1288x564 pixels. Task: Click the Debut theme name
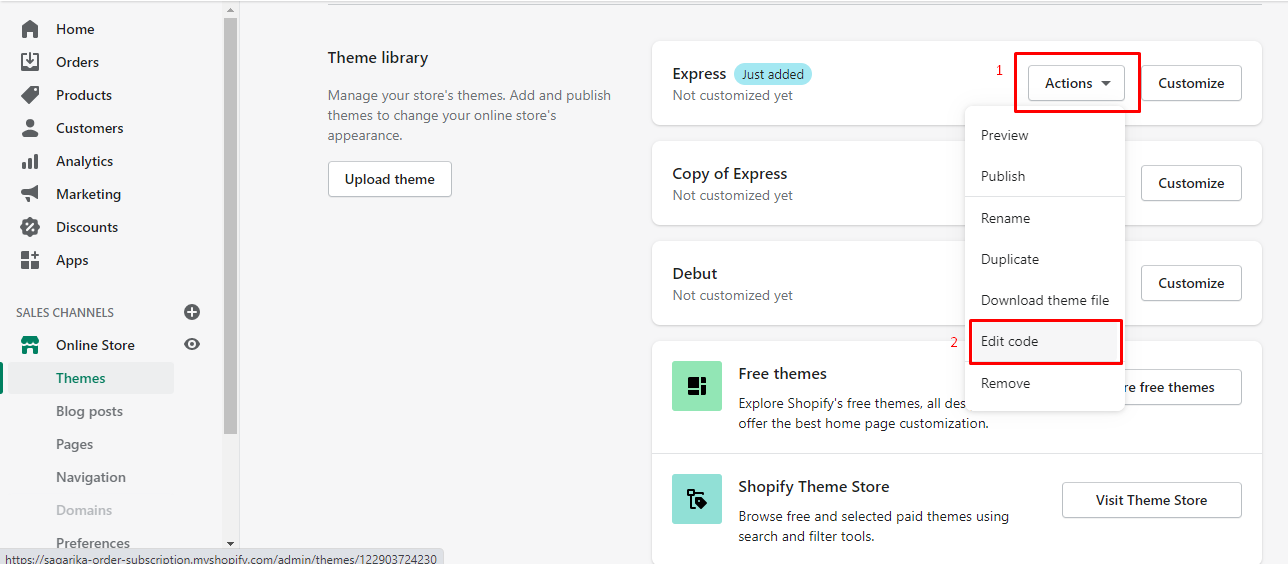click(x=695, y=273)
